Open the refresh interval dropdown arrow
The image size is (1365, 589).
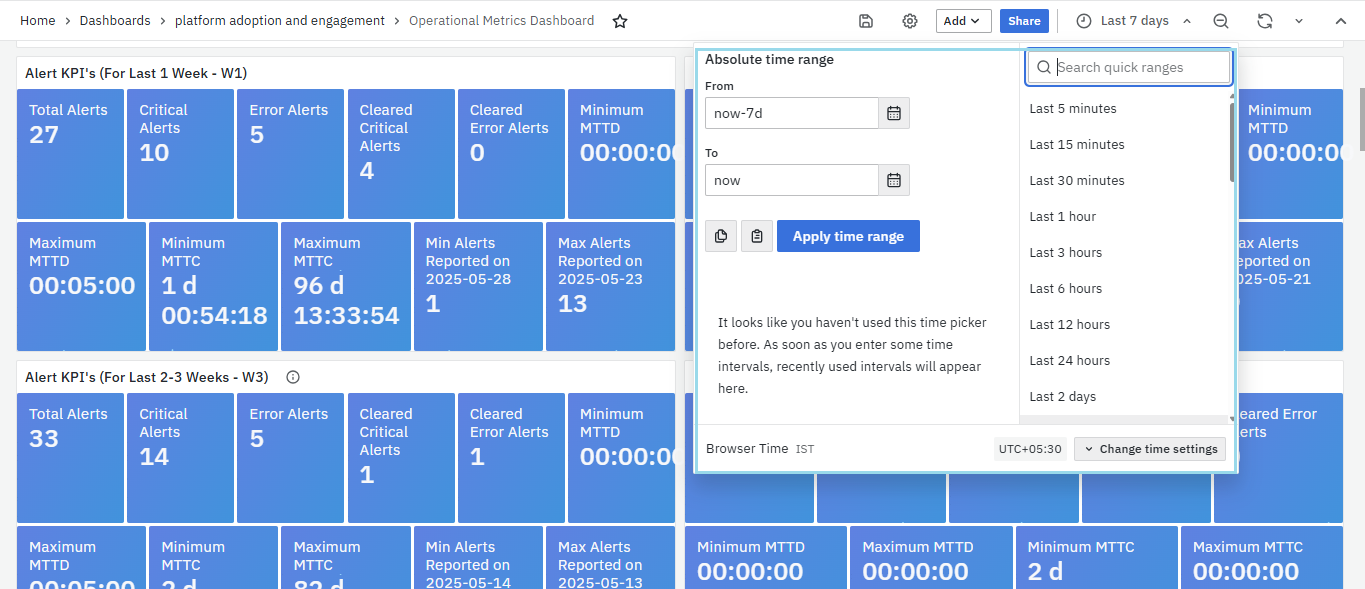[1299, 21]
